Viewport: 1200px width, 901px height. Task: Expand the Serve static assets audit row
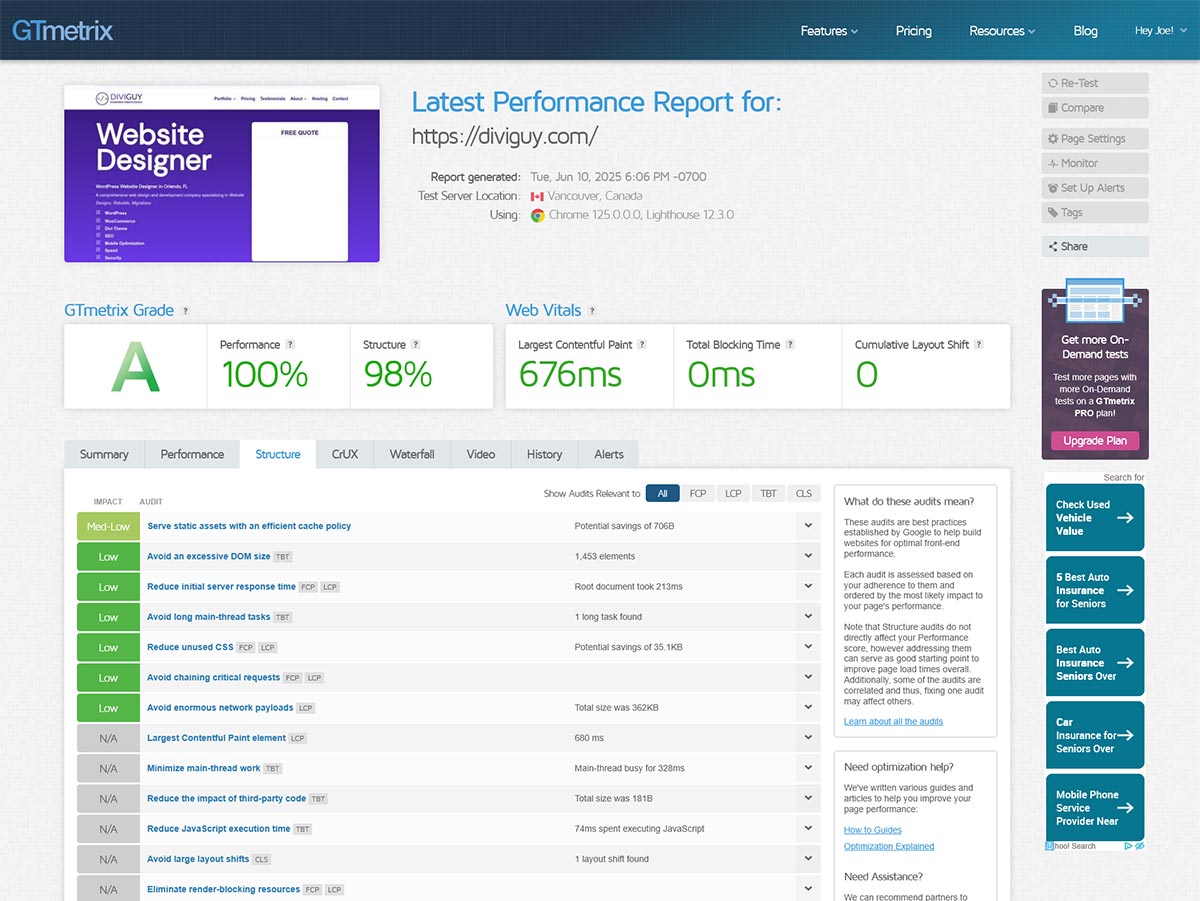tap(808, 527)
